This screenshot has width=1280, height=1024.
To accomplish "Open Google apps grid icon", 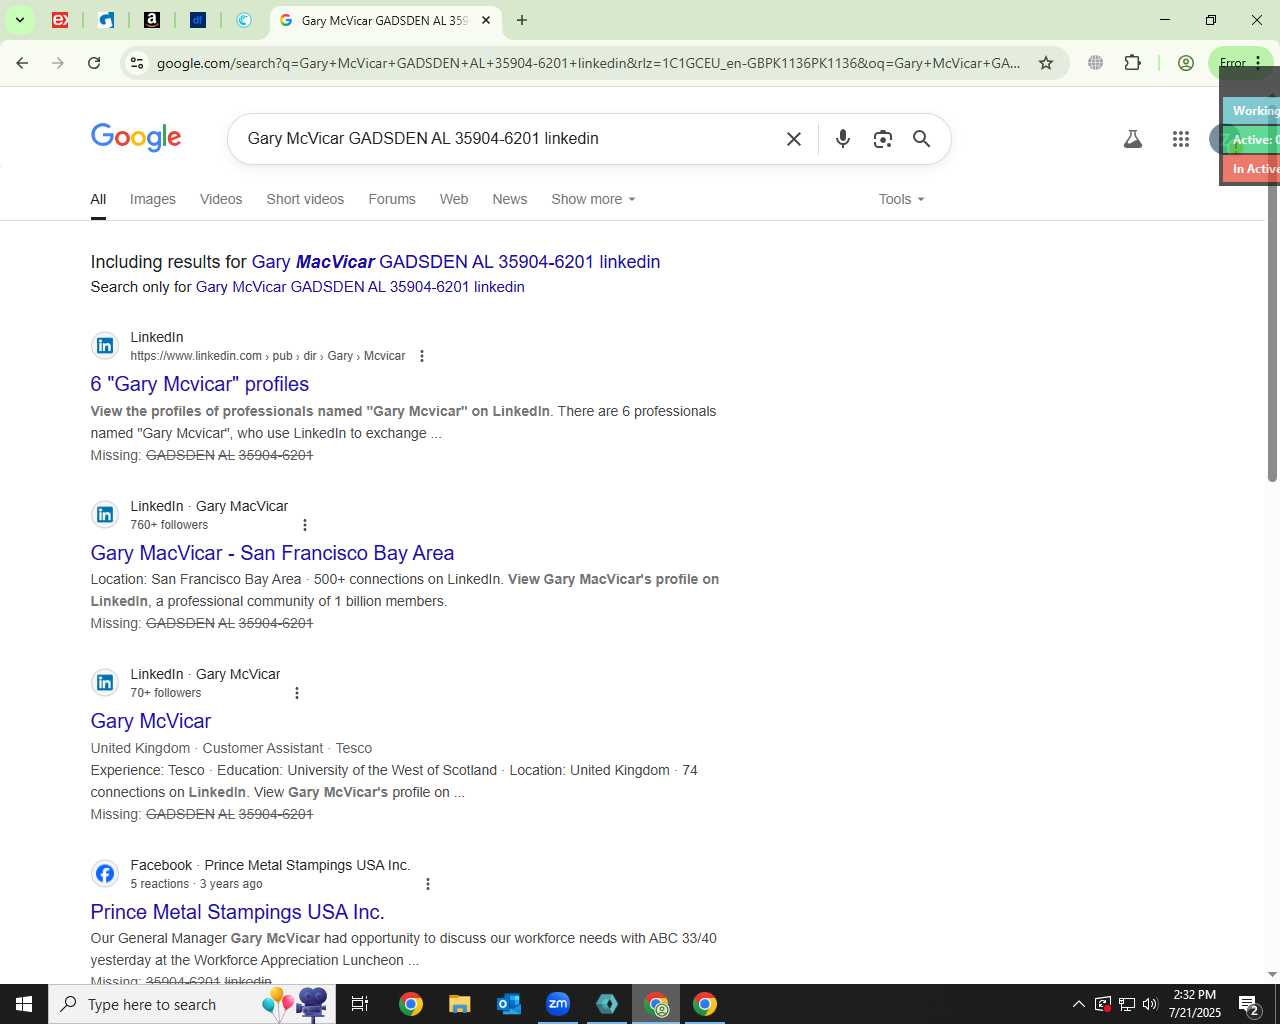I will tap(1181, 139).
